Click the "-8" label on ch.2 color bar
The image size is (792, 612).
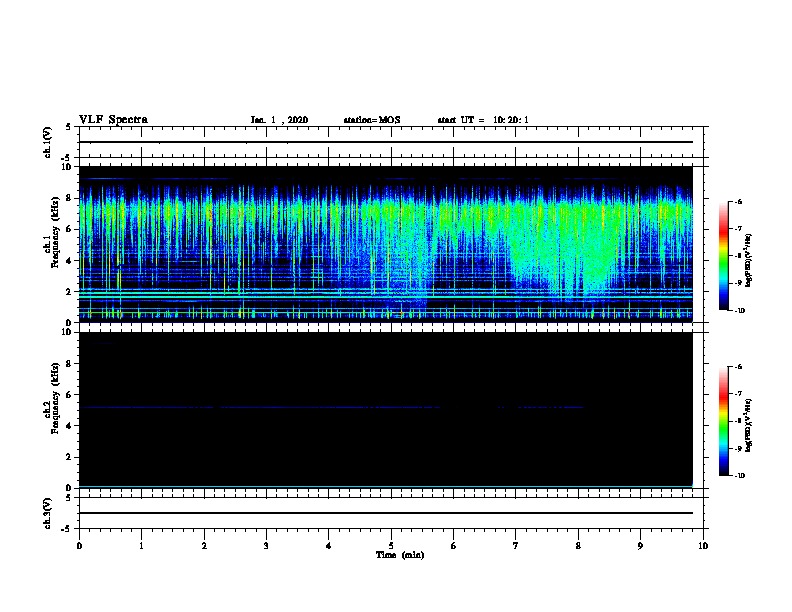point(739,421)
